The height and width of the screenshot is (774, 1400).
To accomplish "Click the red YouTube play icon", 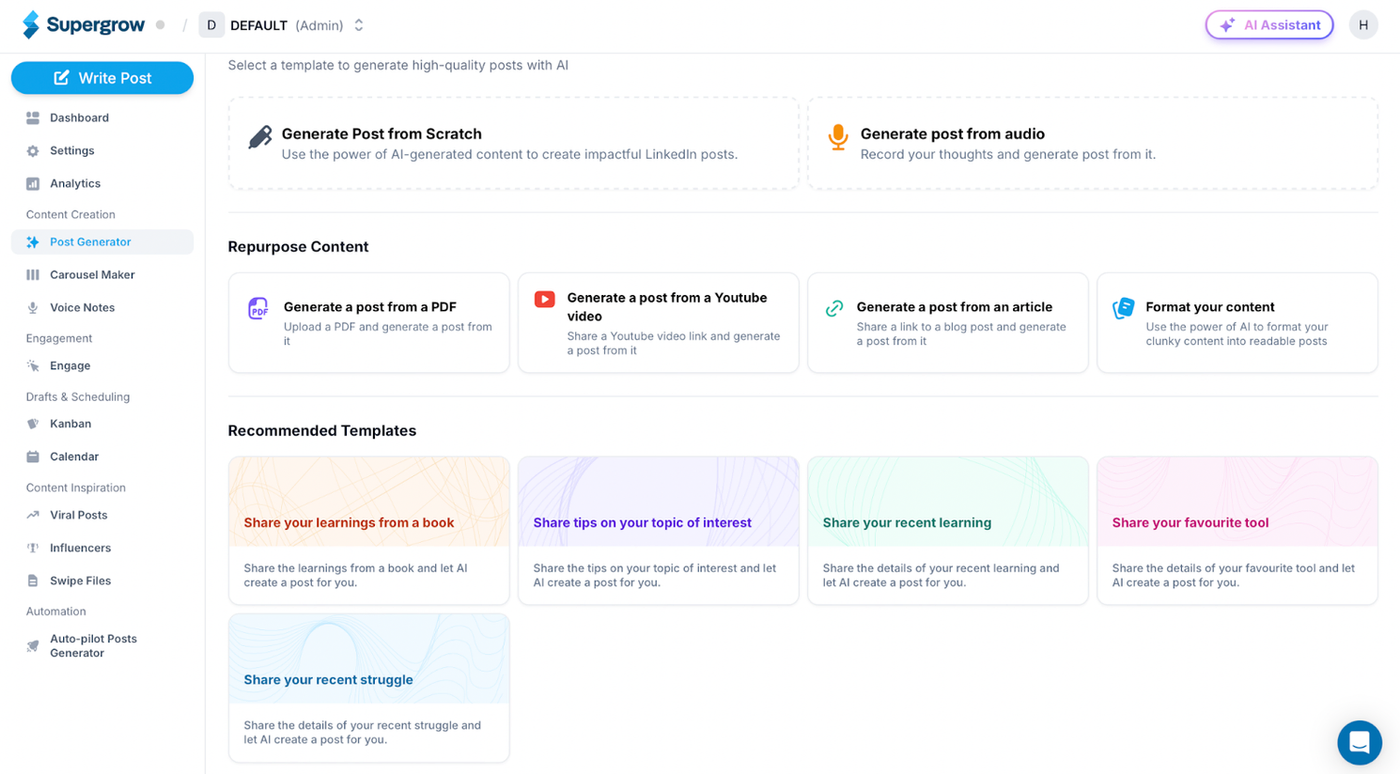I will click(x=544, y=299).
